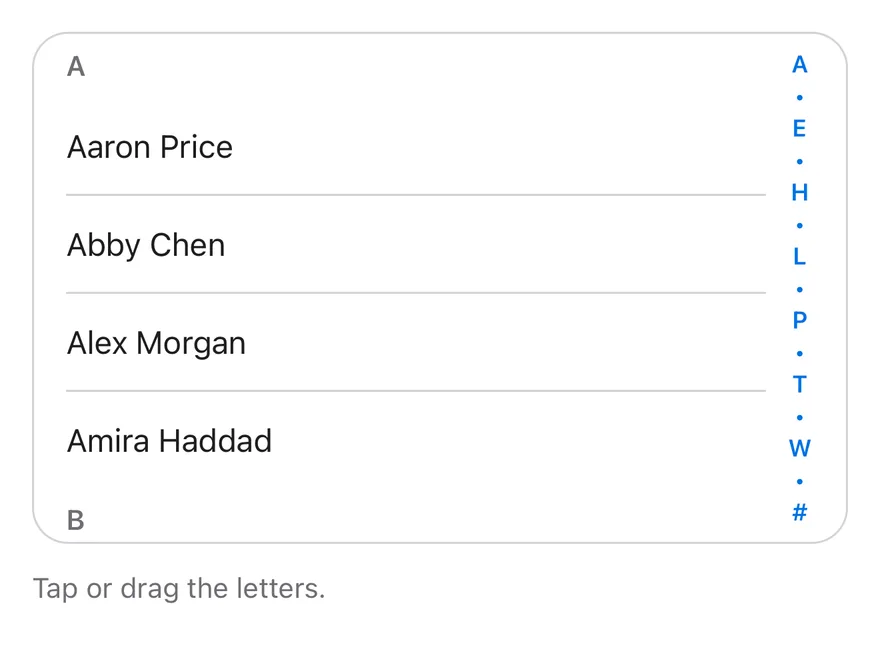Tap the dot between T and W
The height and width of the screenshot is (651, 880).
[x=800, y=418]
